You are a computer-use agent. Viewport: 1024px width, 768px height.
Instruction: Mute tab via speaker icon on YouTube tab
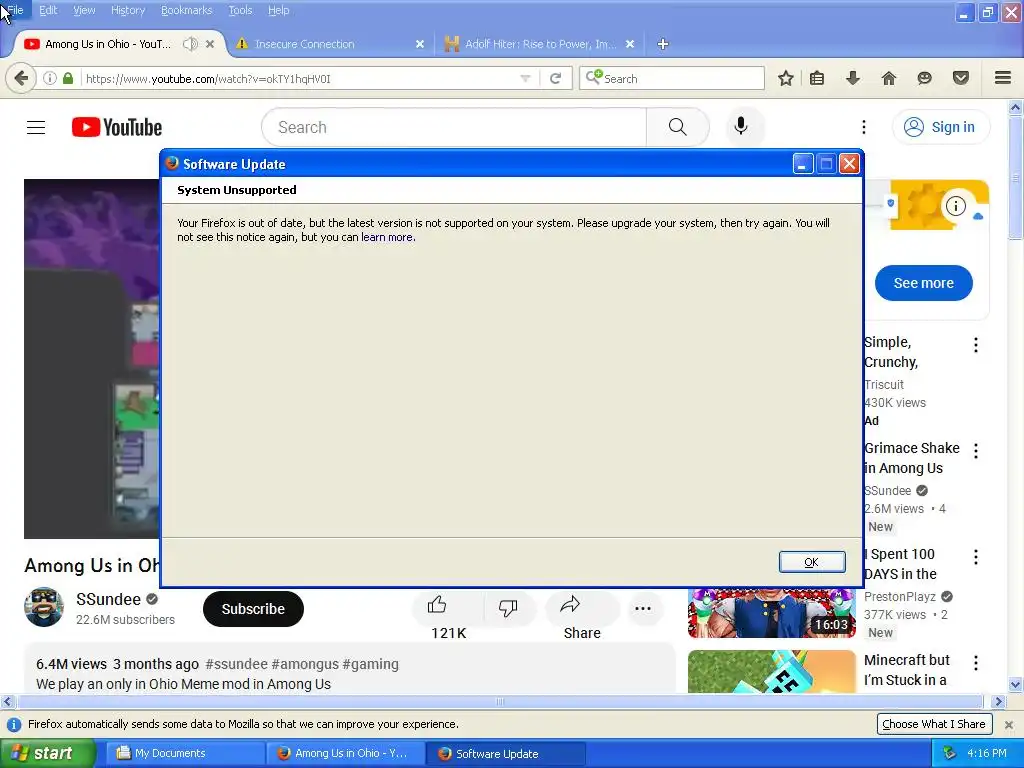click(x=190, y=44)
